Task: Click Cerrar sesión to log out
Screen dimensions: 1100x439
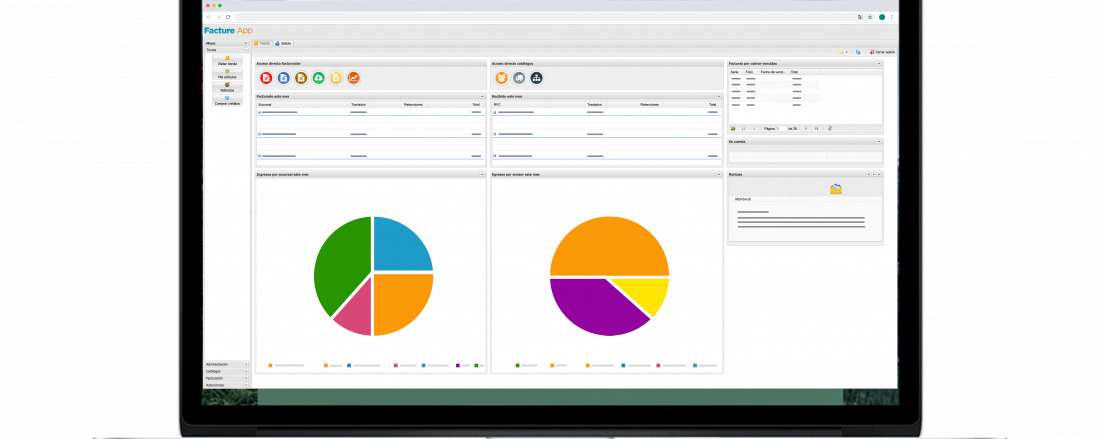Action: [883, 52]
